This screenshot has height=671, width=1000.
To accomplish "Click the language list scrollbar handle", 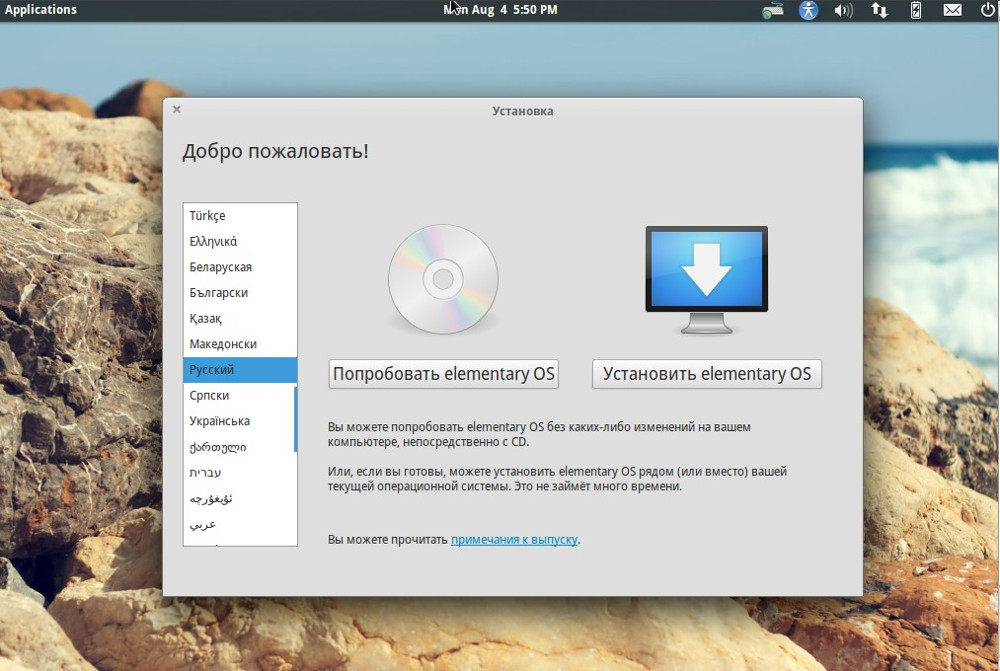I will coord(295,419).
